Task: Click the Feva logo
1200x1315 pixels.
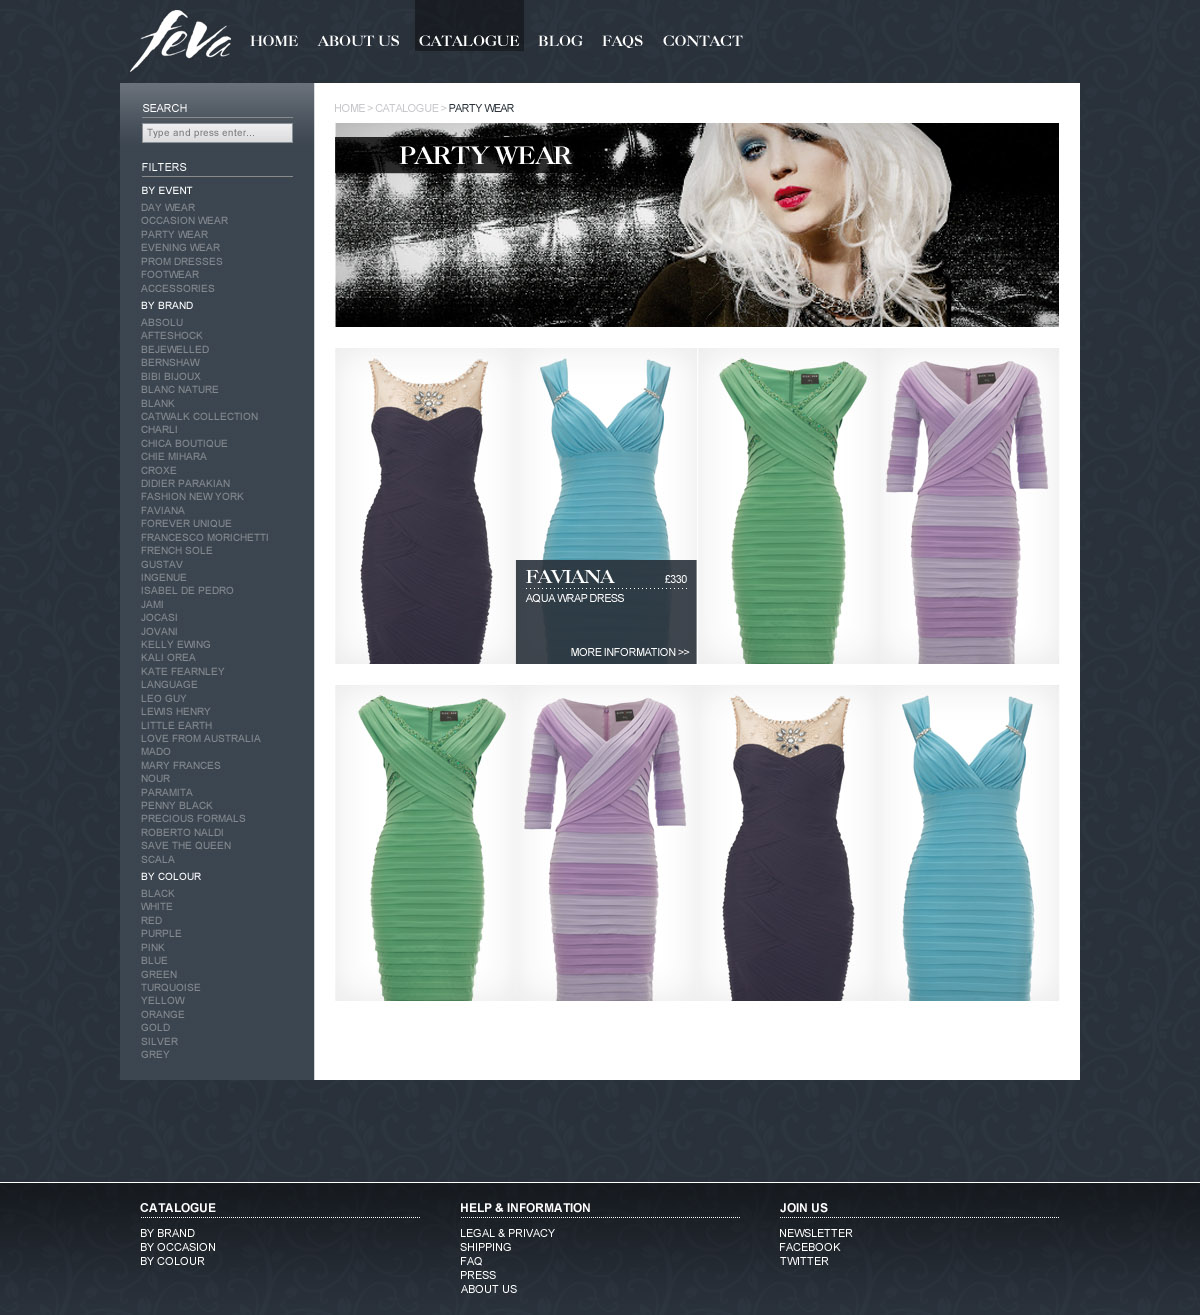Action: point(180,41)
